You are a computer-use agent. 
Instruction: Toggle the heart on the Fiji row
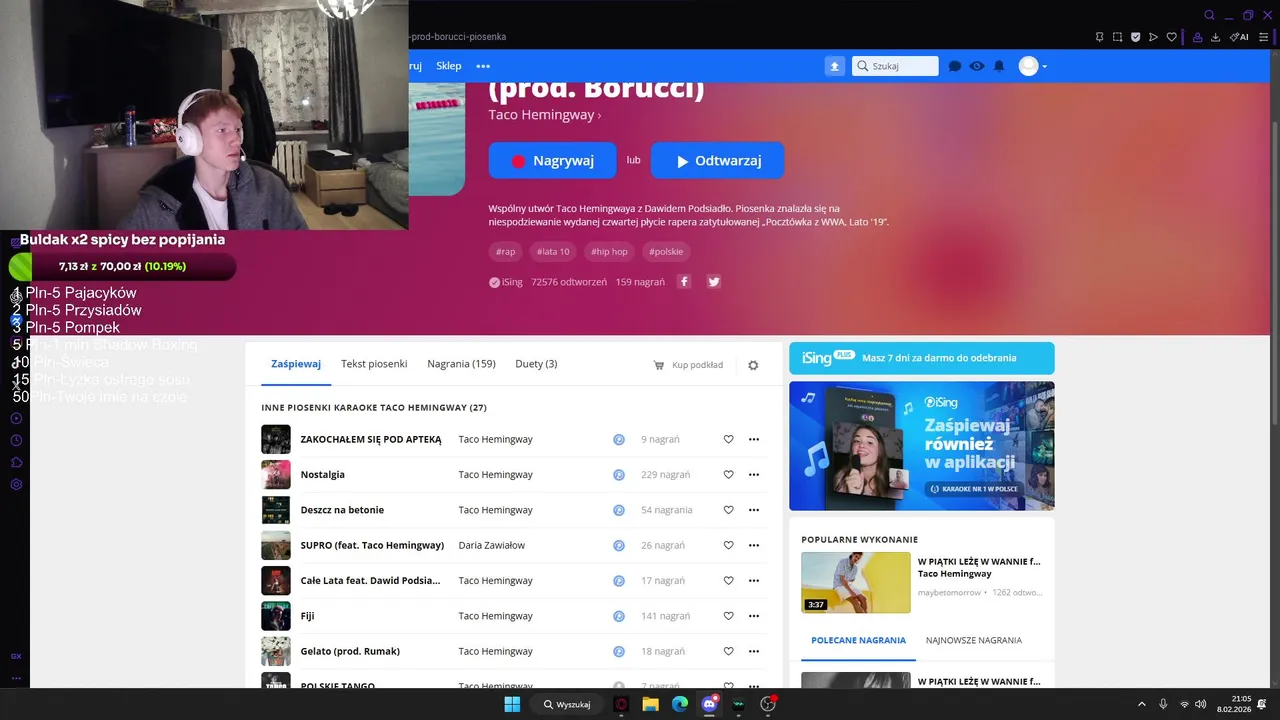pos(728,616)
